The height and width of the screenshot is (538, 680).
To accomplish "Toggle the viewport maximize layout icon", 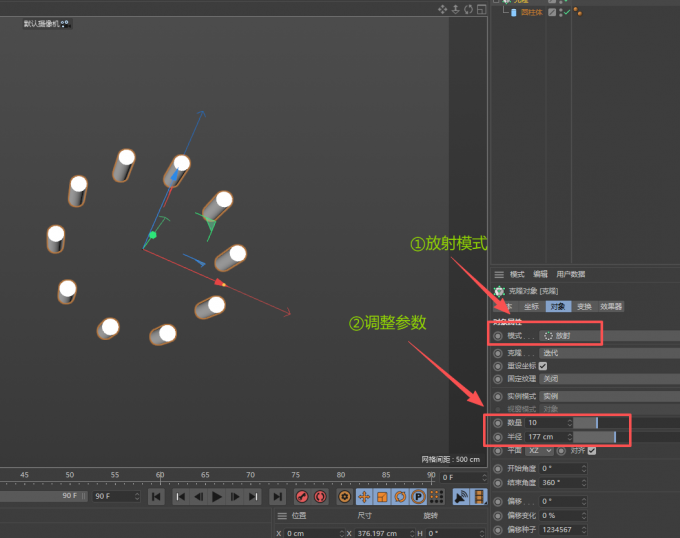I will coord(481,9).
